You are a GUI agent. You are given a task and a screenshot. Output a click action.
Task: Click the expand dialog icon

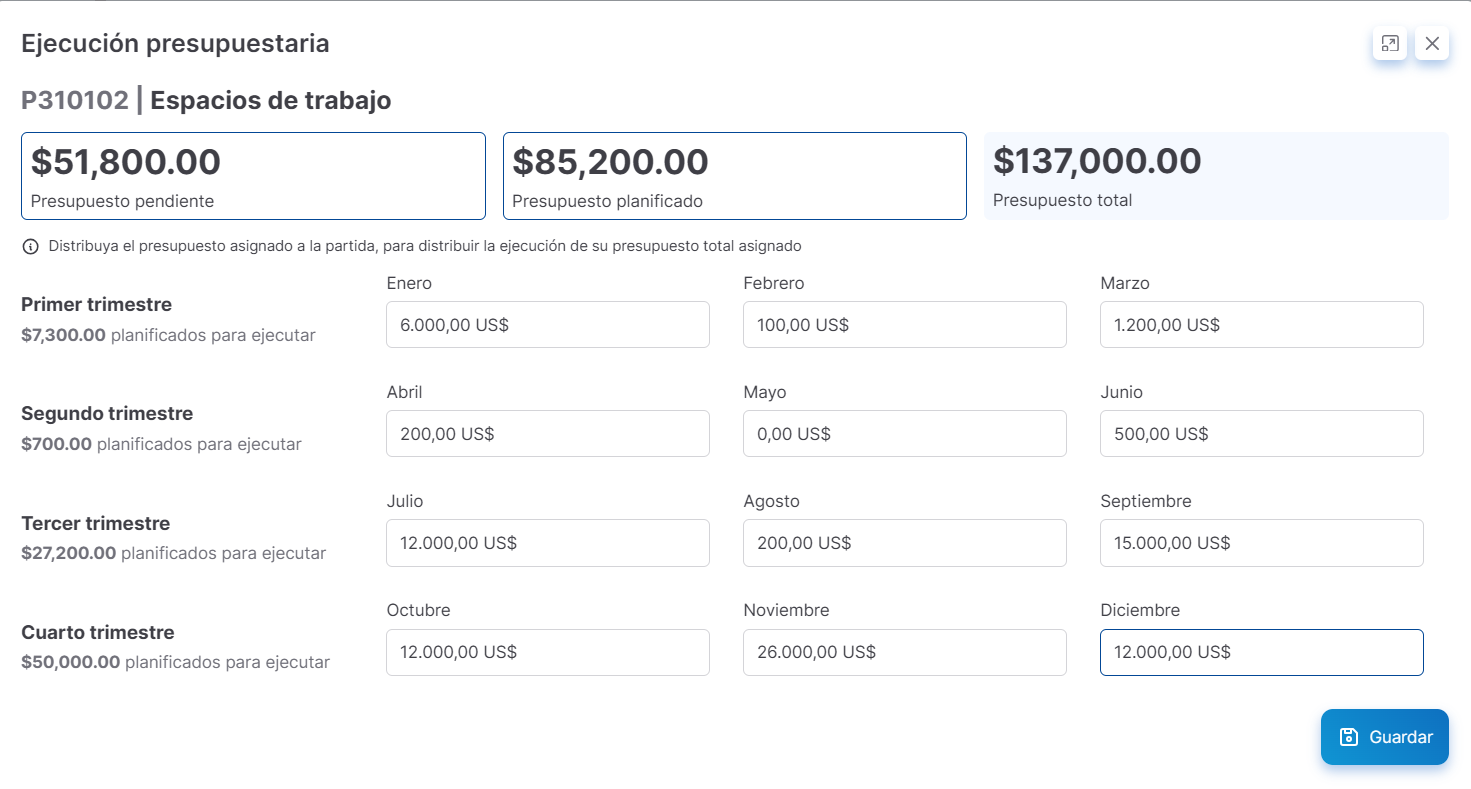pyautogui.click(x=1389, y=43)
